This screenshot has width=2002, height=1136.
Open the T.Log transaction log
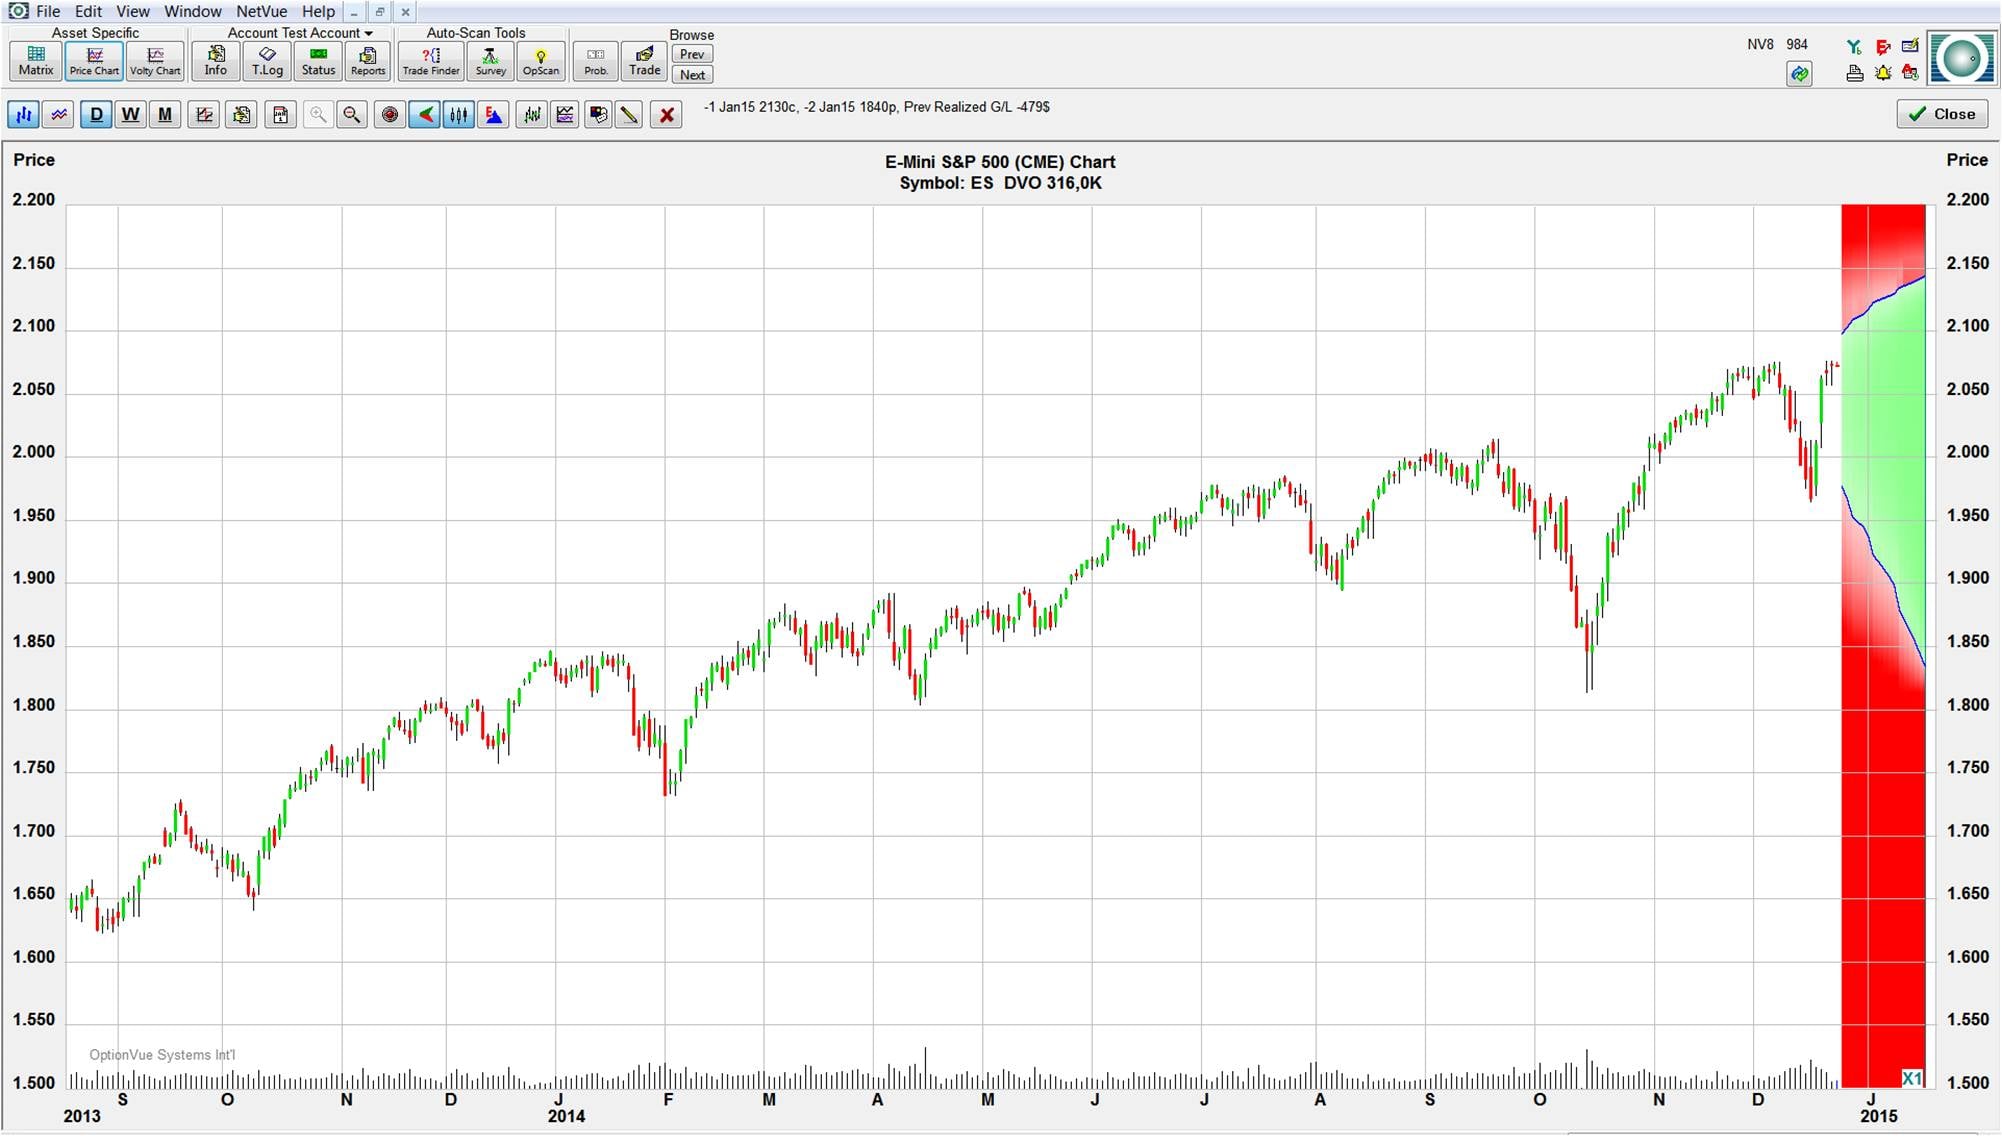[x=267, y=60]
